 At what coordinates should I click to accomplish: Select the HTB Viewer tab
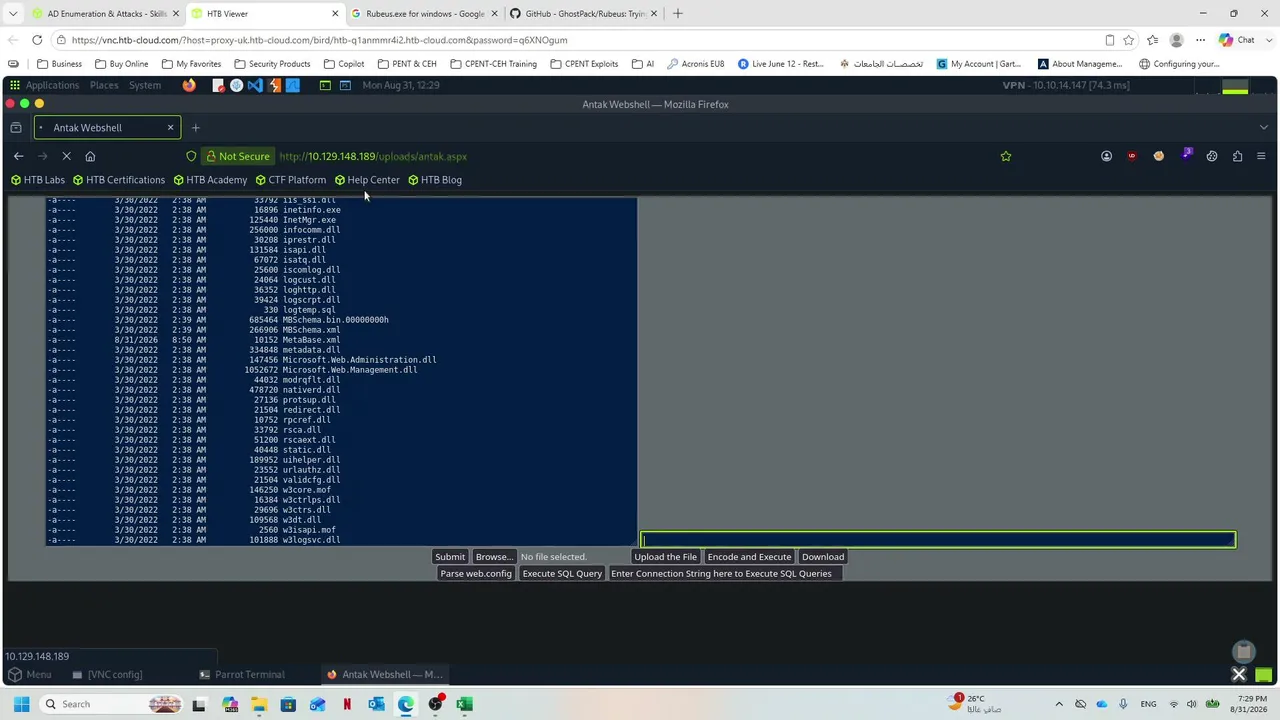(264, 14)
